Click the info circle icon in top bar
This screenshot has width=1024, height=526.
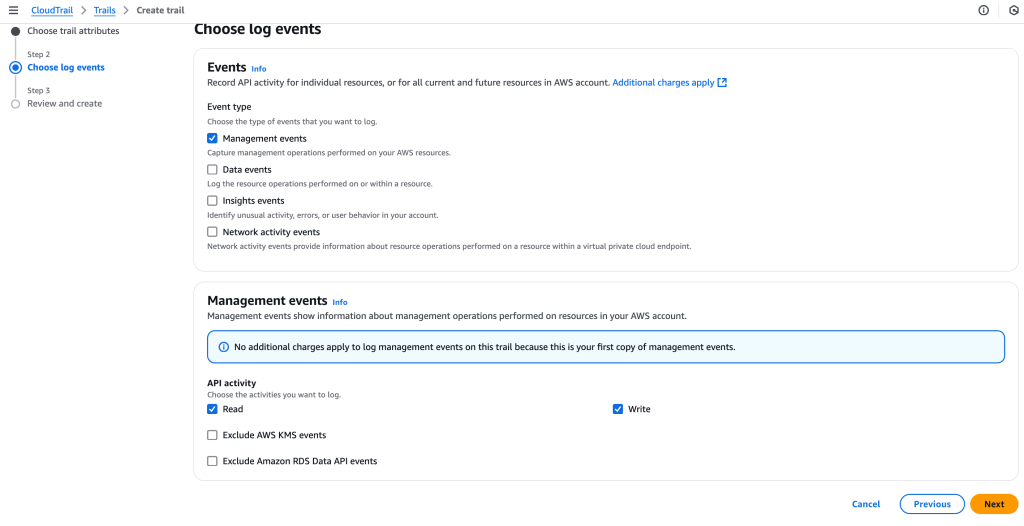[x=983, y=10]
